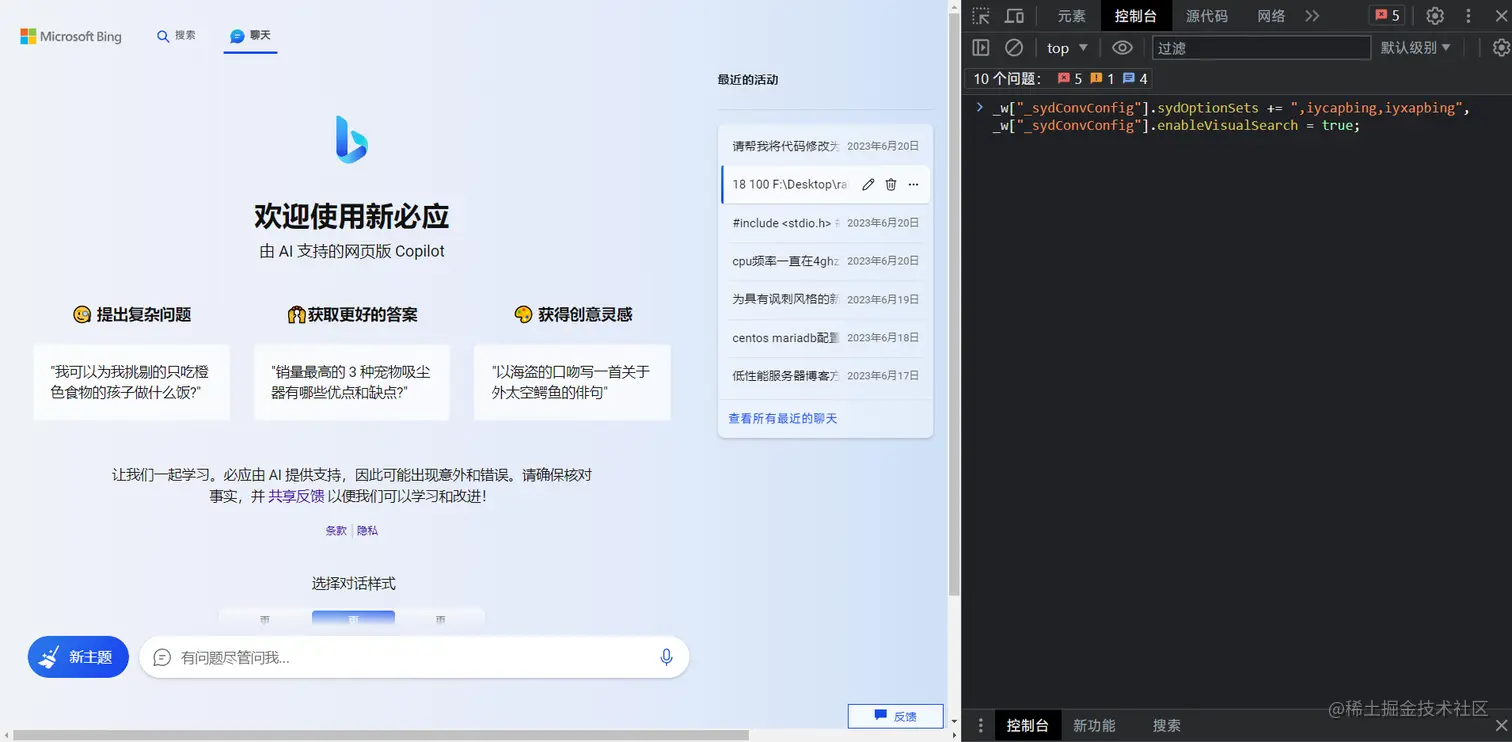Clear the console with the ban icon
Screen dimensions: 1512x742
1014,48
